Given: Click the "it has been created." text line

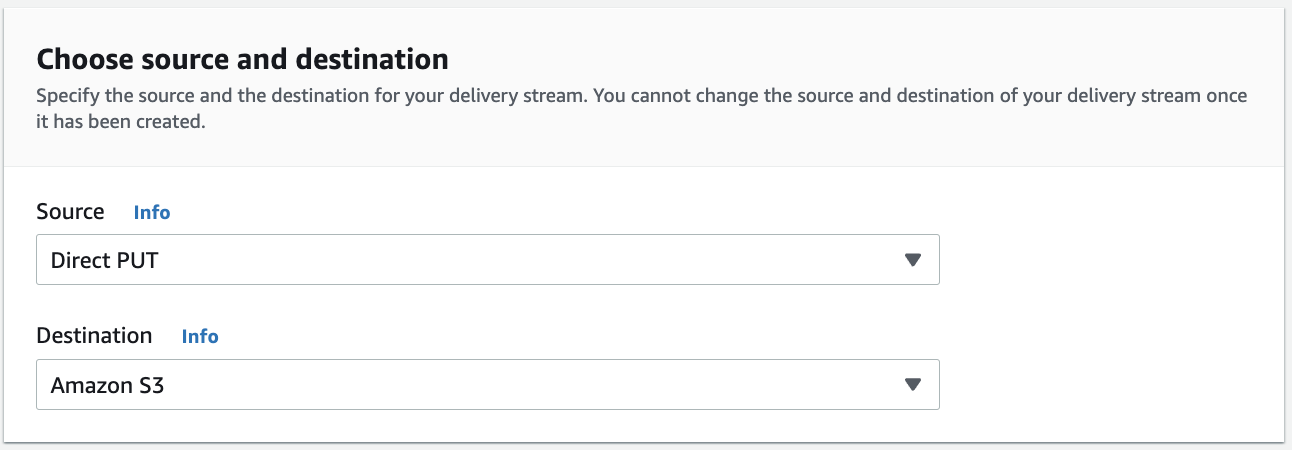Looking at the screenshot, I should 120,125.
